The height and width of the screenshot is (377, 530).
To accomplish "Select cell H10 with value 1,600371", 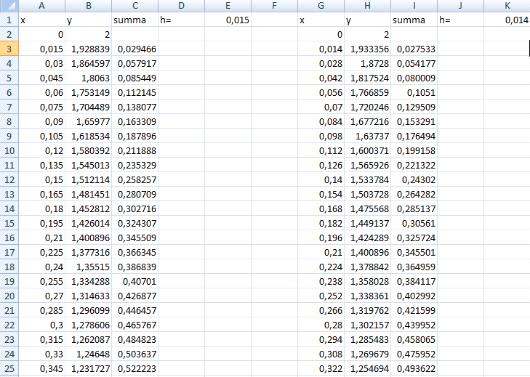I will point(367,151).
